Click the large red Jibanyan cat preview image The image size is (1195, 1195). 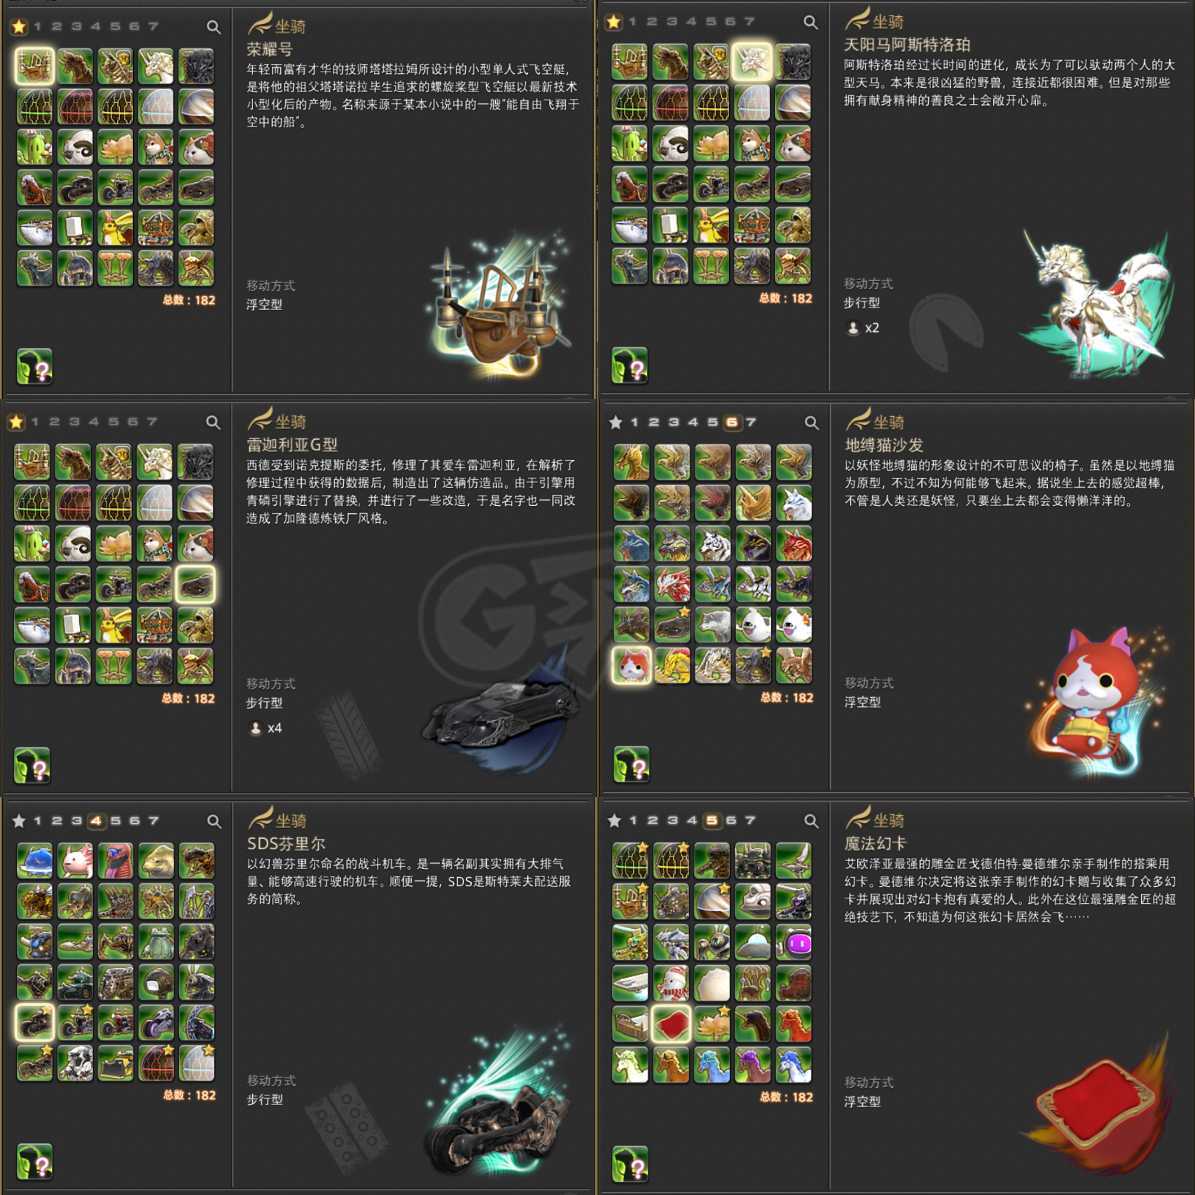1094,701
